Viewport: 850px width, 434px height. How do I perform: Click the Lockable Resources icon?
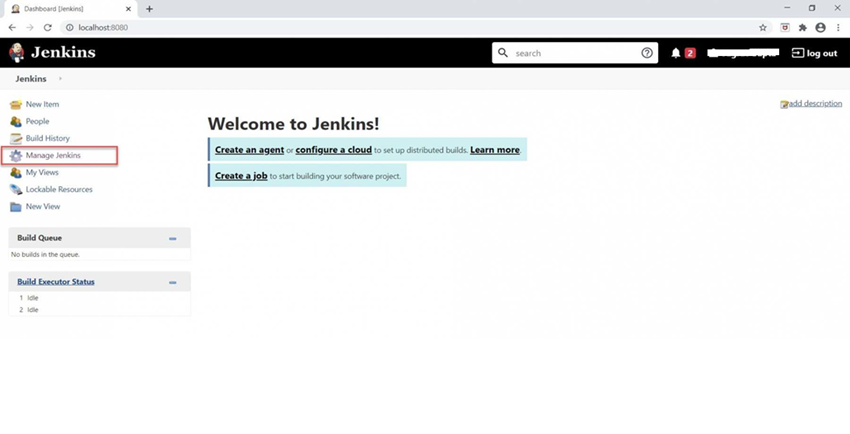(16, 190)
